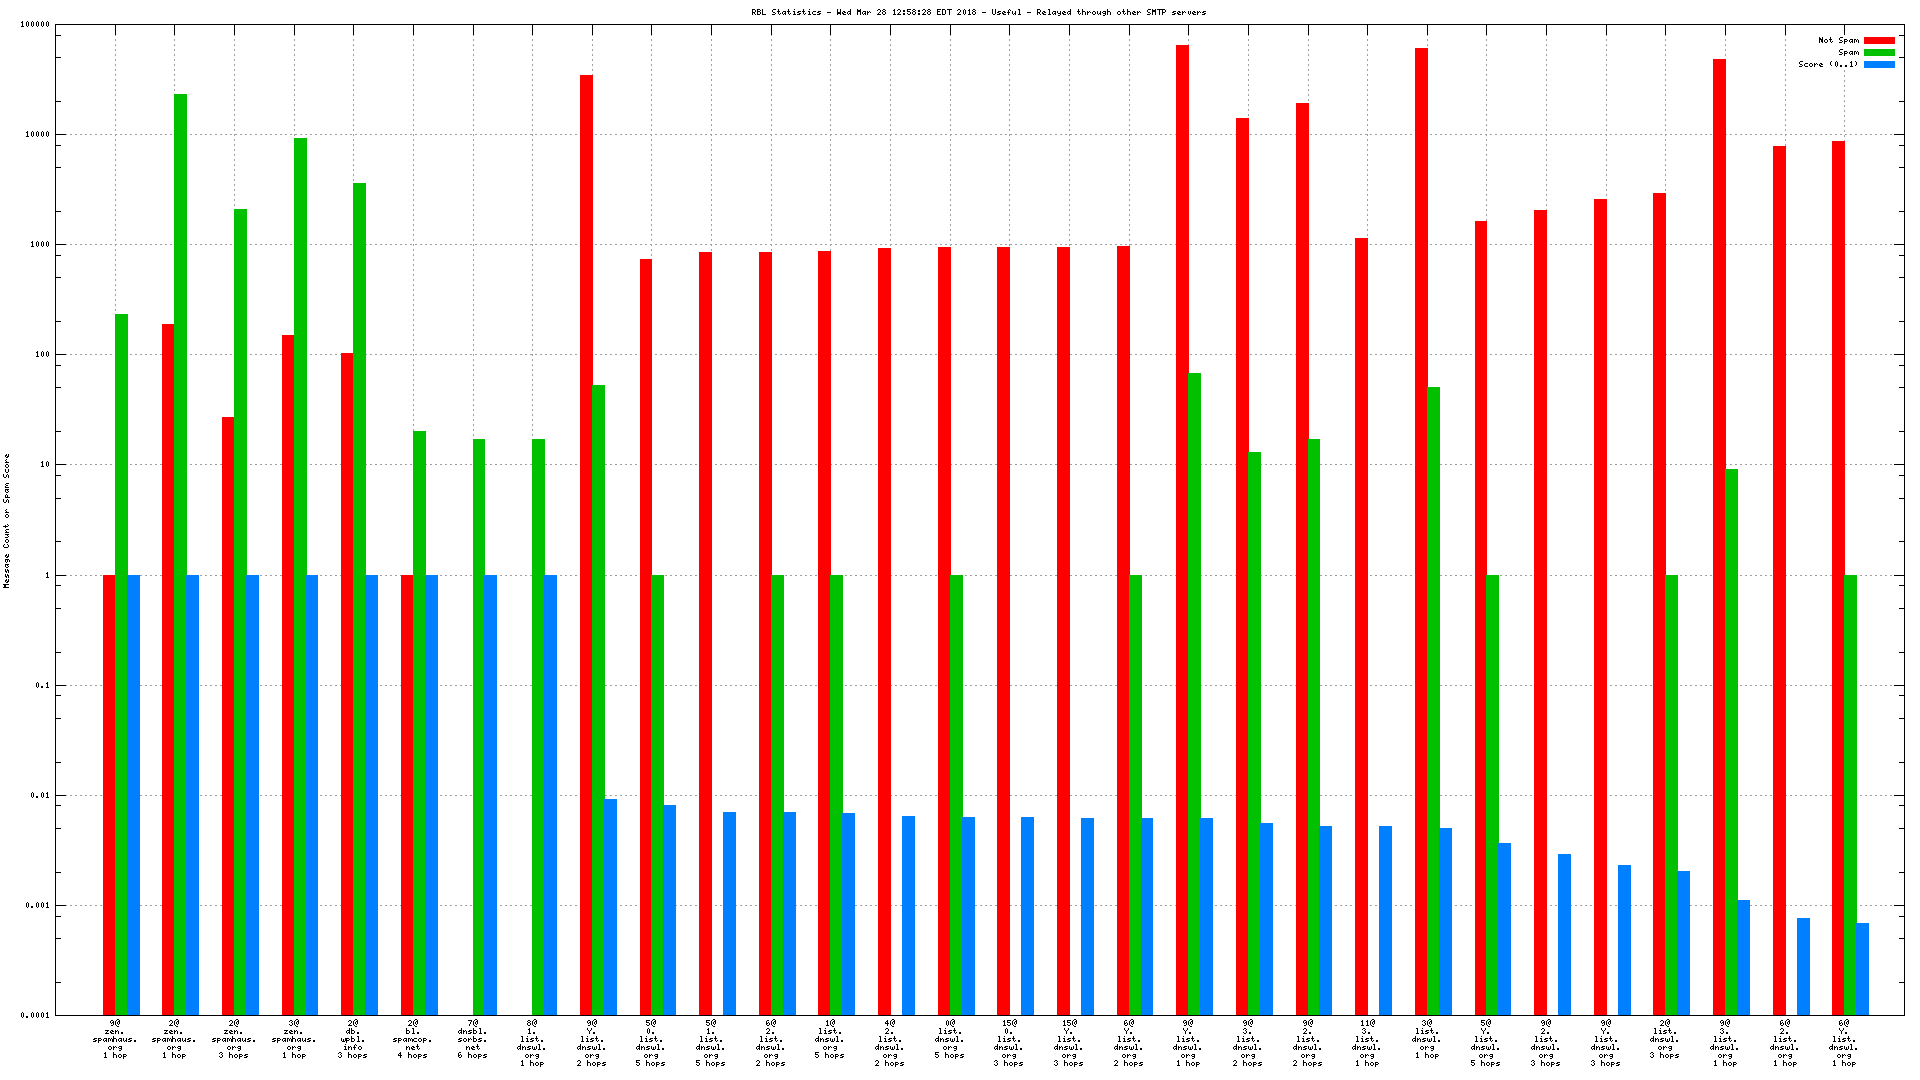Click the 'Score (0..1)' legend text
Image resolution: width=1920 pixels, height=1080 pixels.
[1828, 65]
